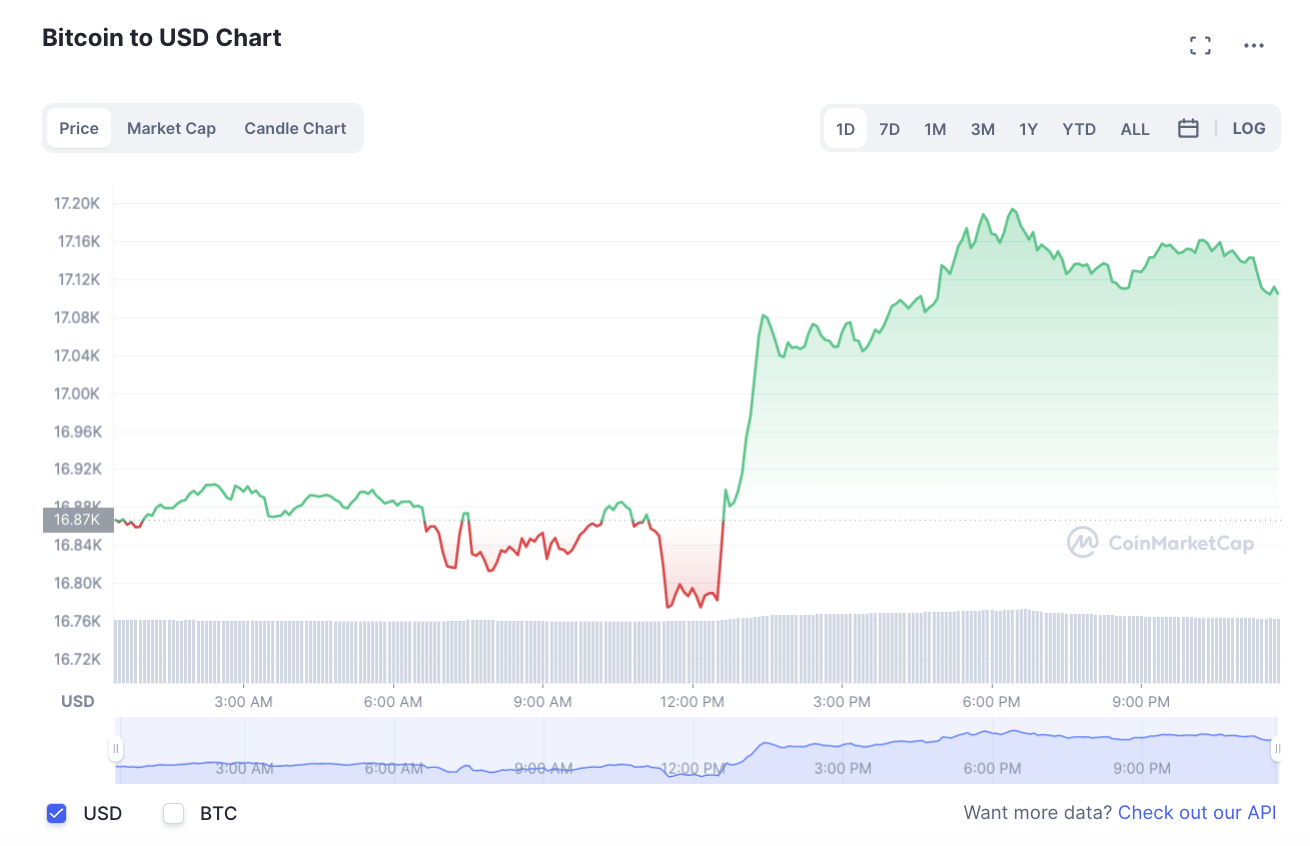Open the Check out our API link

pyautogui.click(x=1197, y=812)
